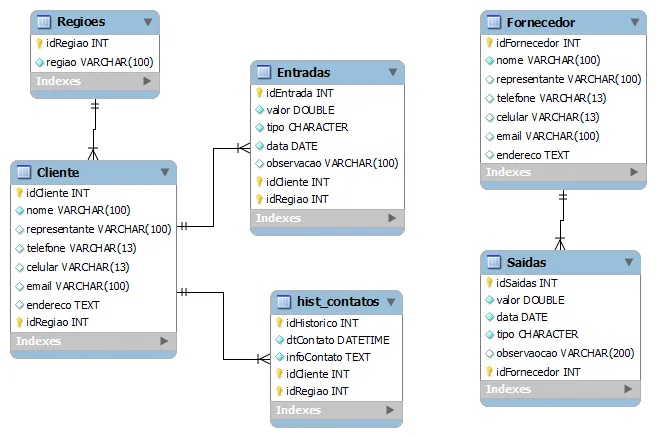Viewport: 656px width, 437px height.
Task: Expand Indexes section of Saidas table
Action: pyautogui.click(x=628, y=389)
